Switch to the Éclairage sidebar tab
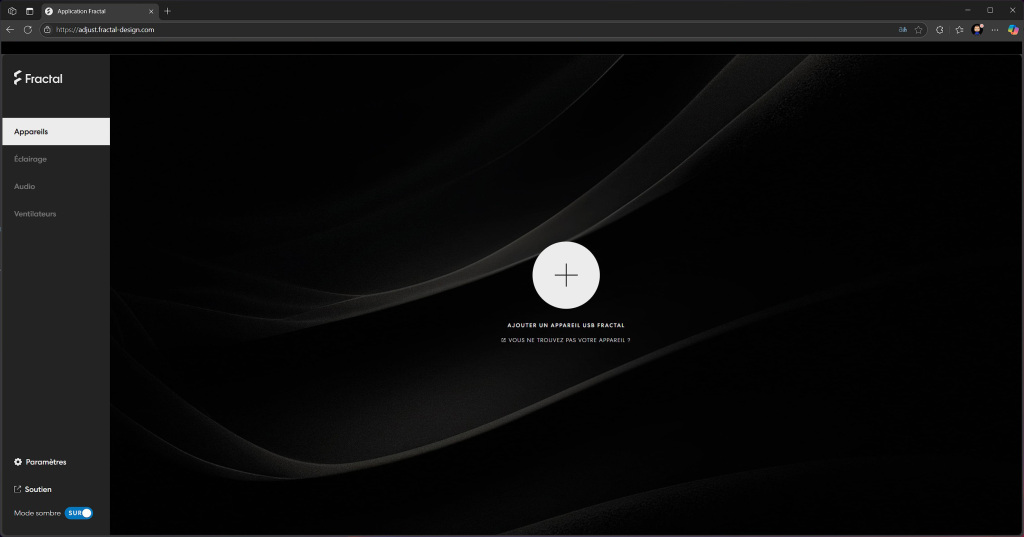This screenshot has width=1024, height=537. pos(30,159)
